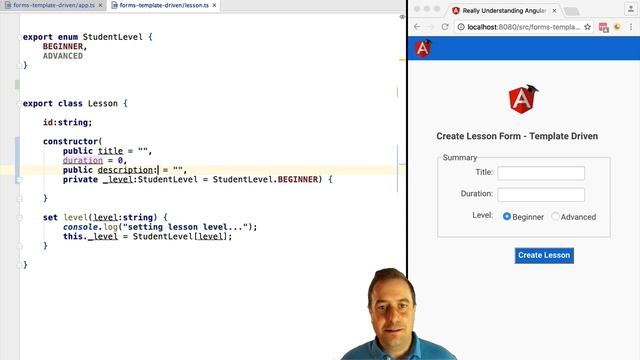Click the 'duration' parameter in constructor

(x=83, y=160)
